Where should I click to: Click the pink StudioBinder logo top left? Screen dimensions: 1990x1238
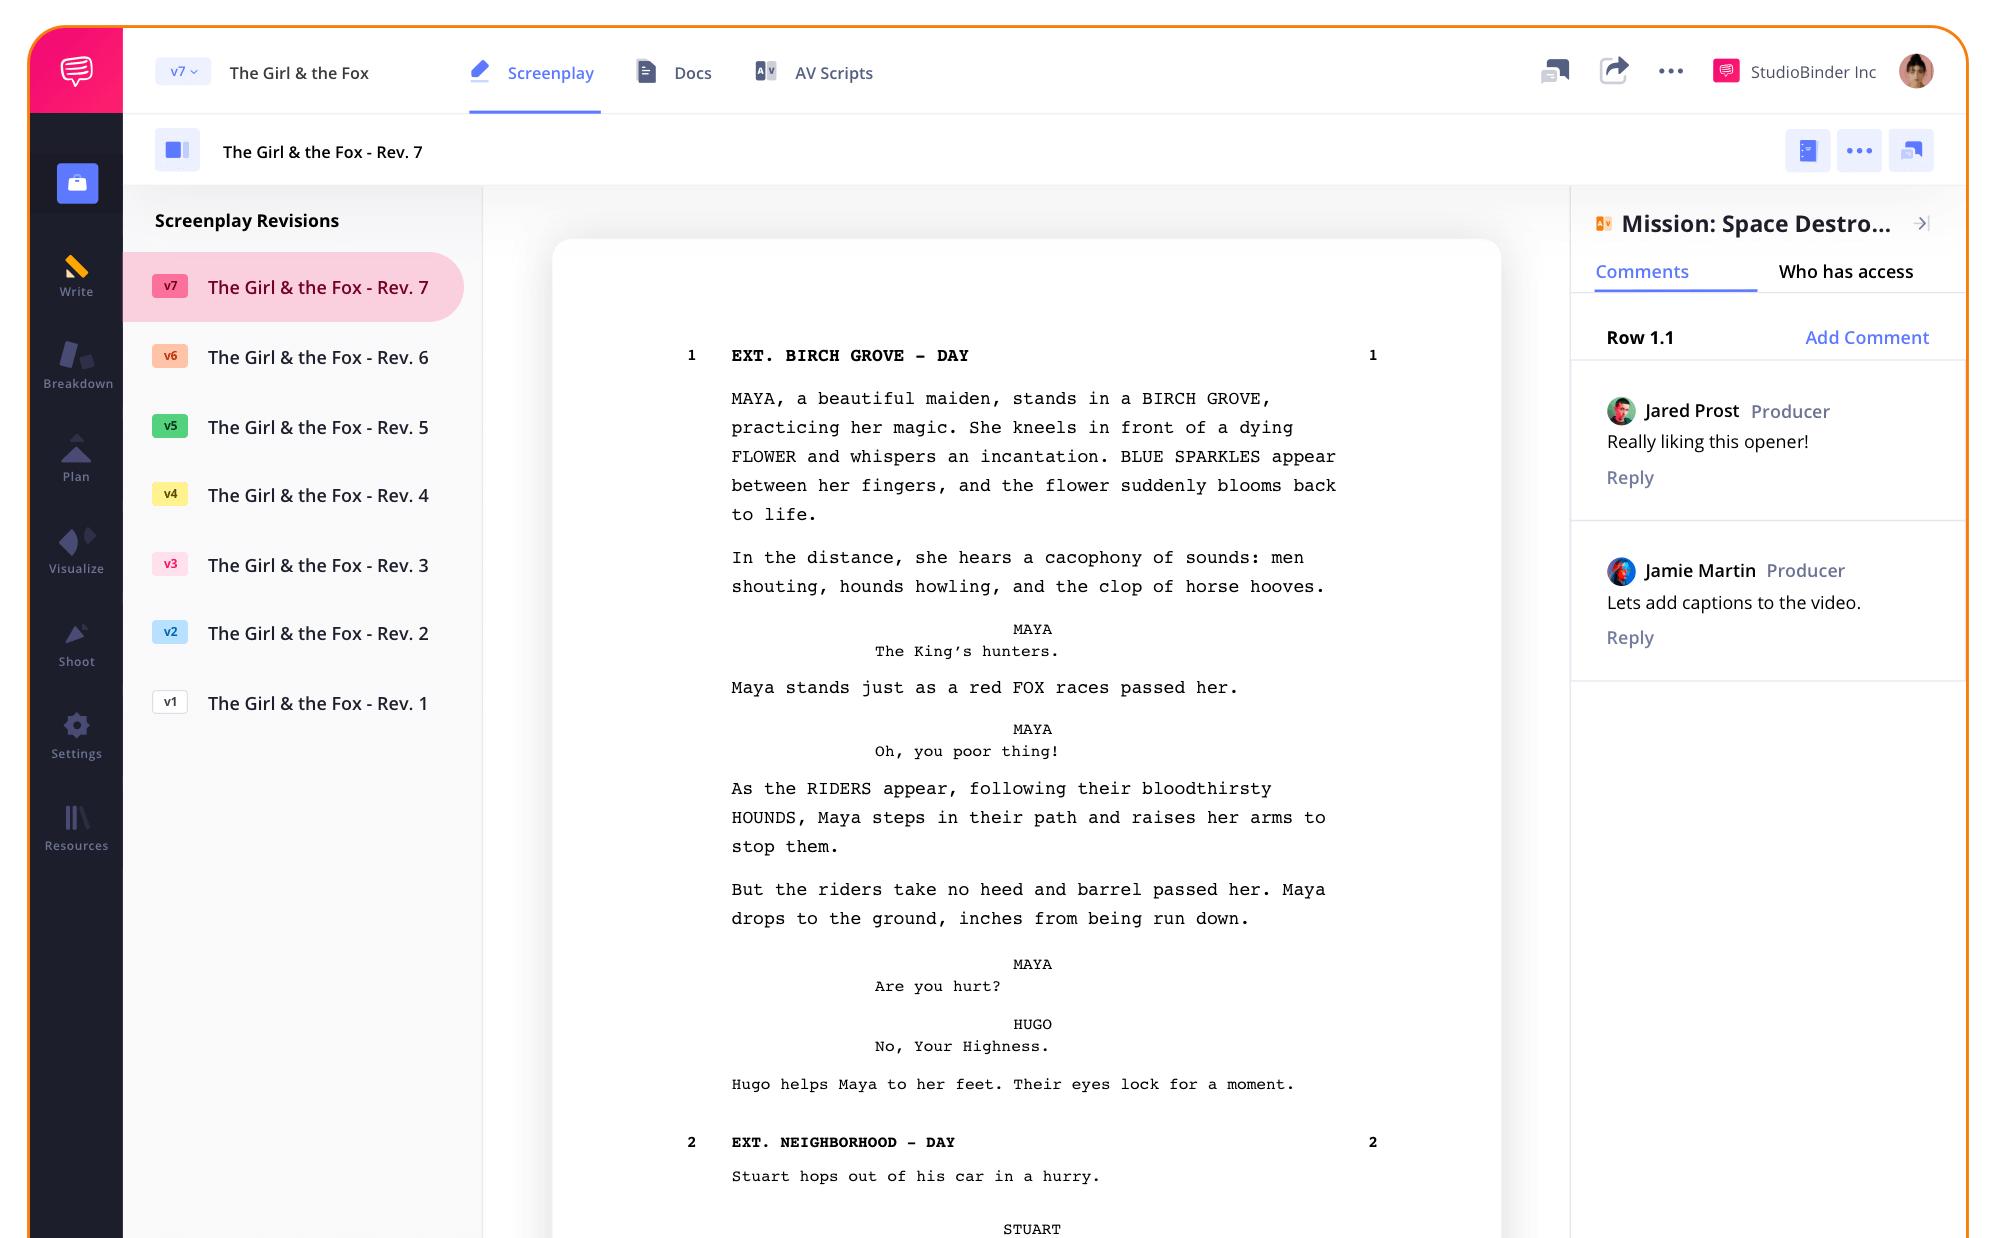76,70
